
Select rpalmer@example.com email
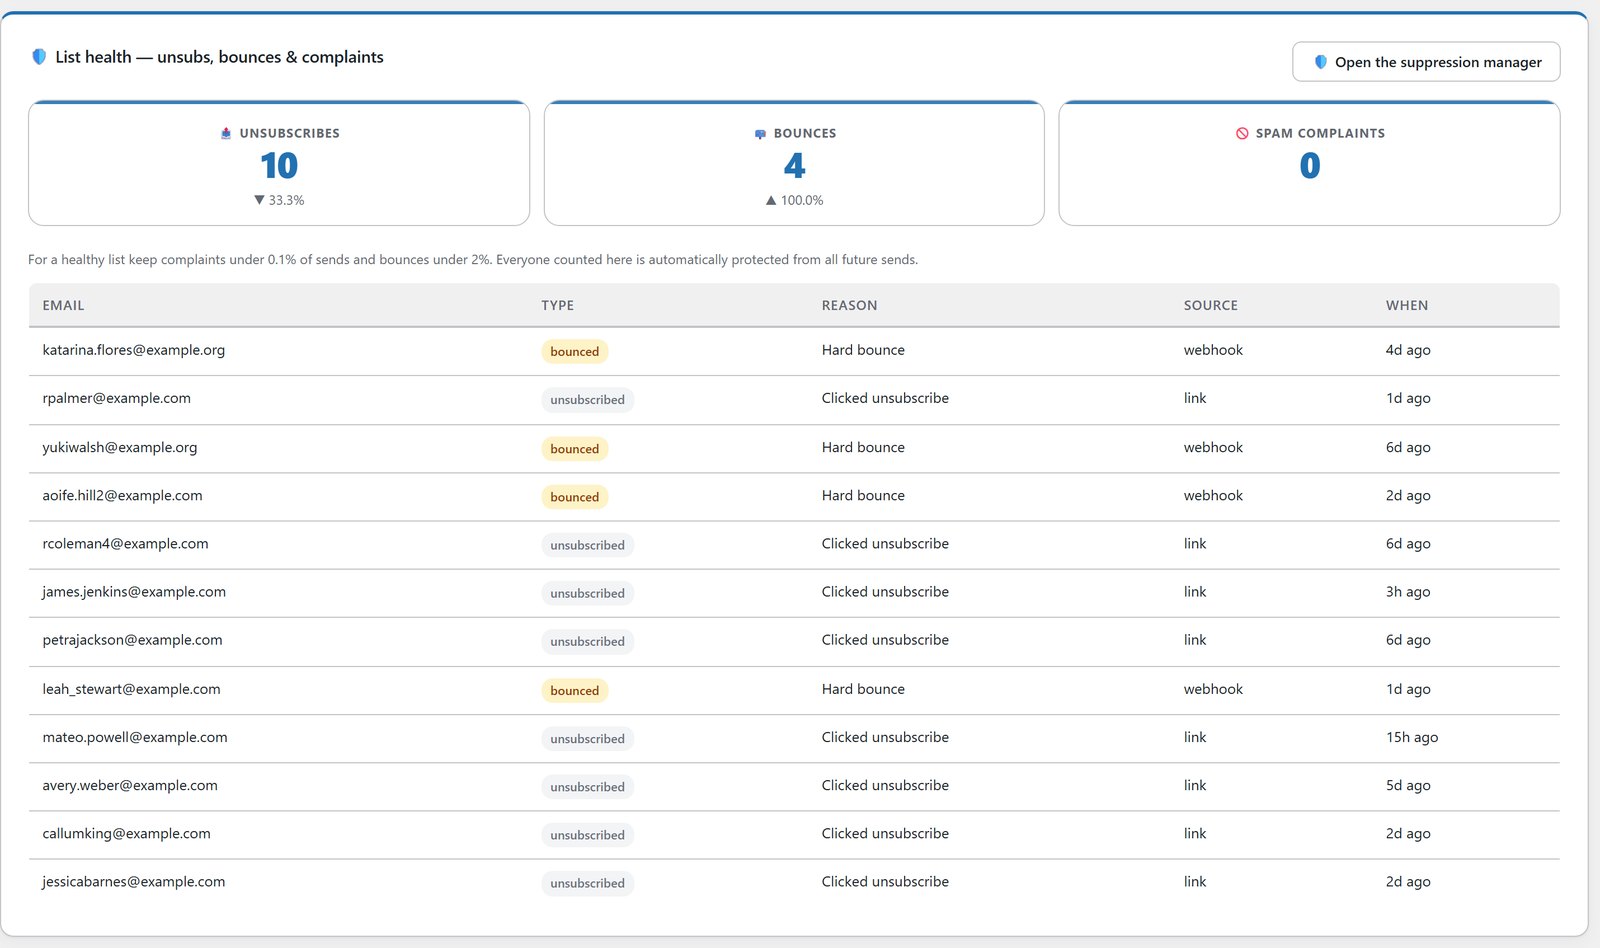pos(117,398)
